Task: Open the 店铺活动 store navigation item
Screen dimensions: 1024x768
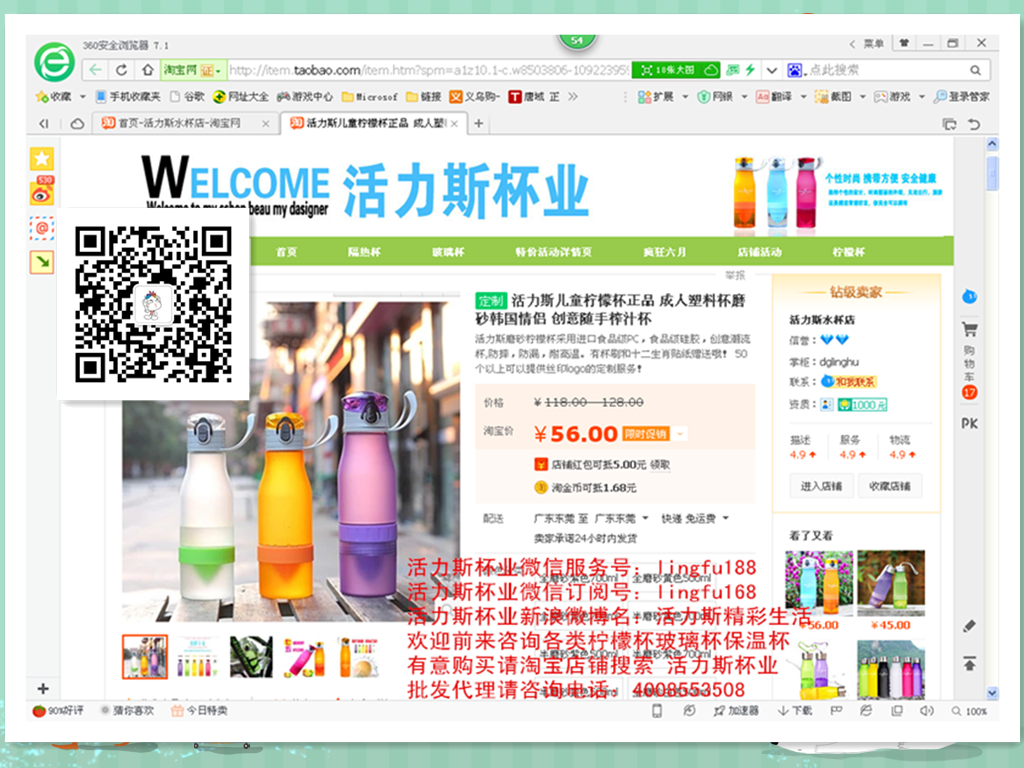Action: tap(760, 251)
